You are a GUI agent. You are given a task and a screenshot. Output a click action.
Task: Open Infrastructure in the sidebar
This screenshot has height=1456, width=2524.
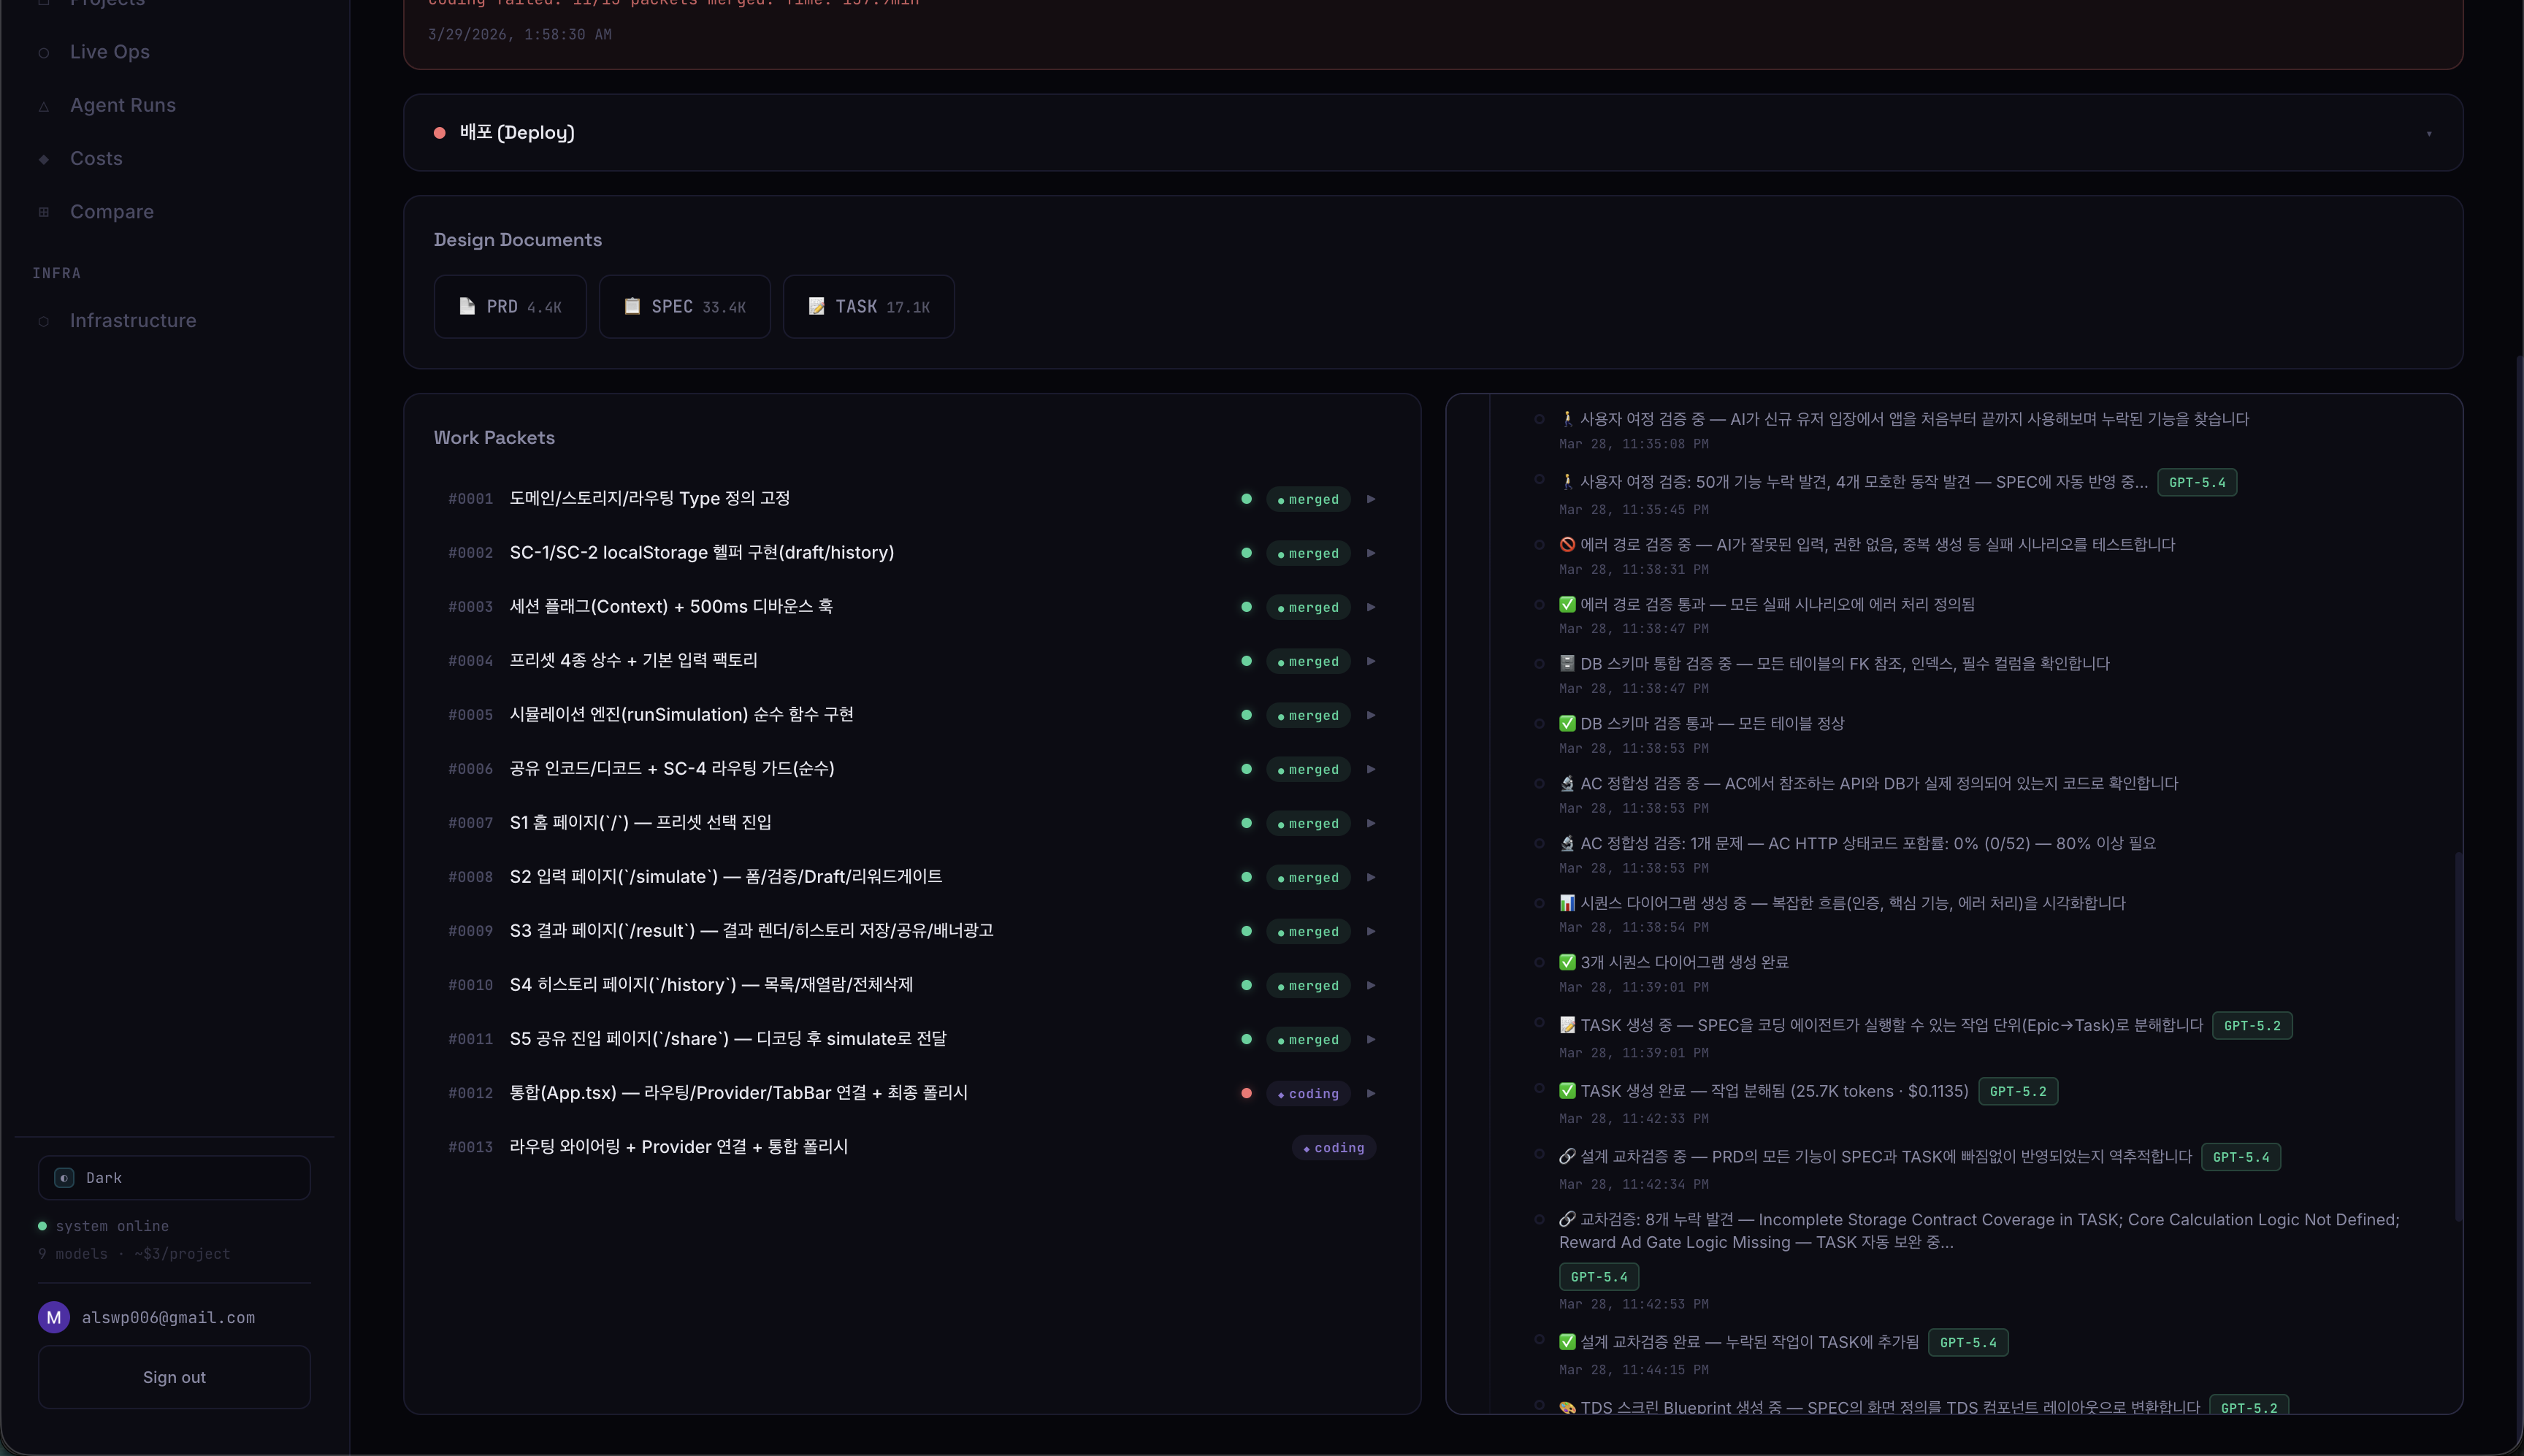tap(133, 321)
